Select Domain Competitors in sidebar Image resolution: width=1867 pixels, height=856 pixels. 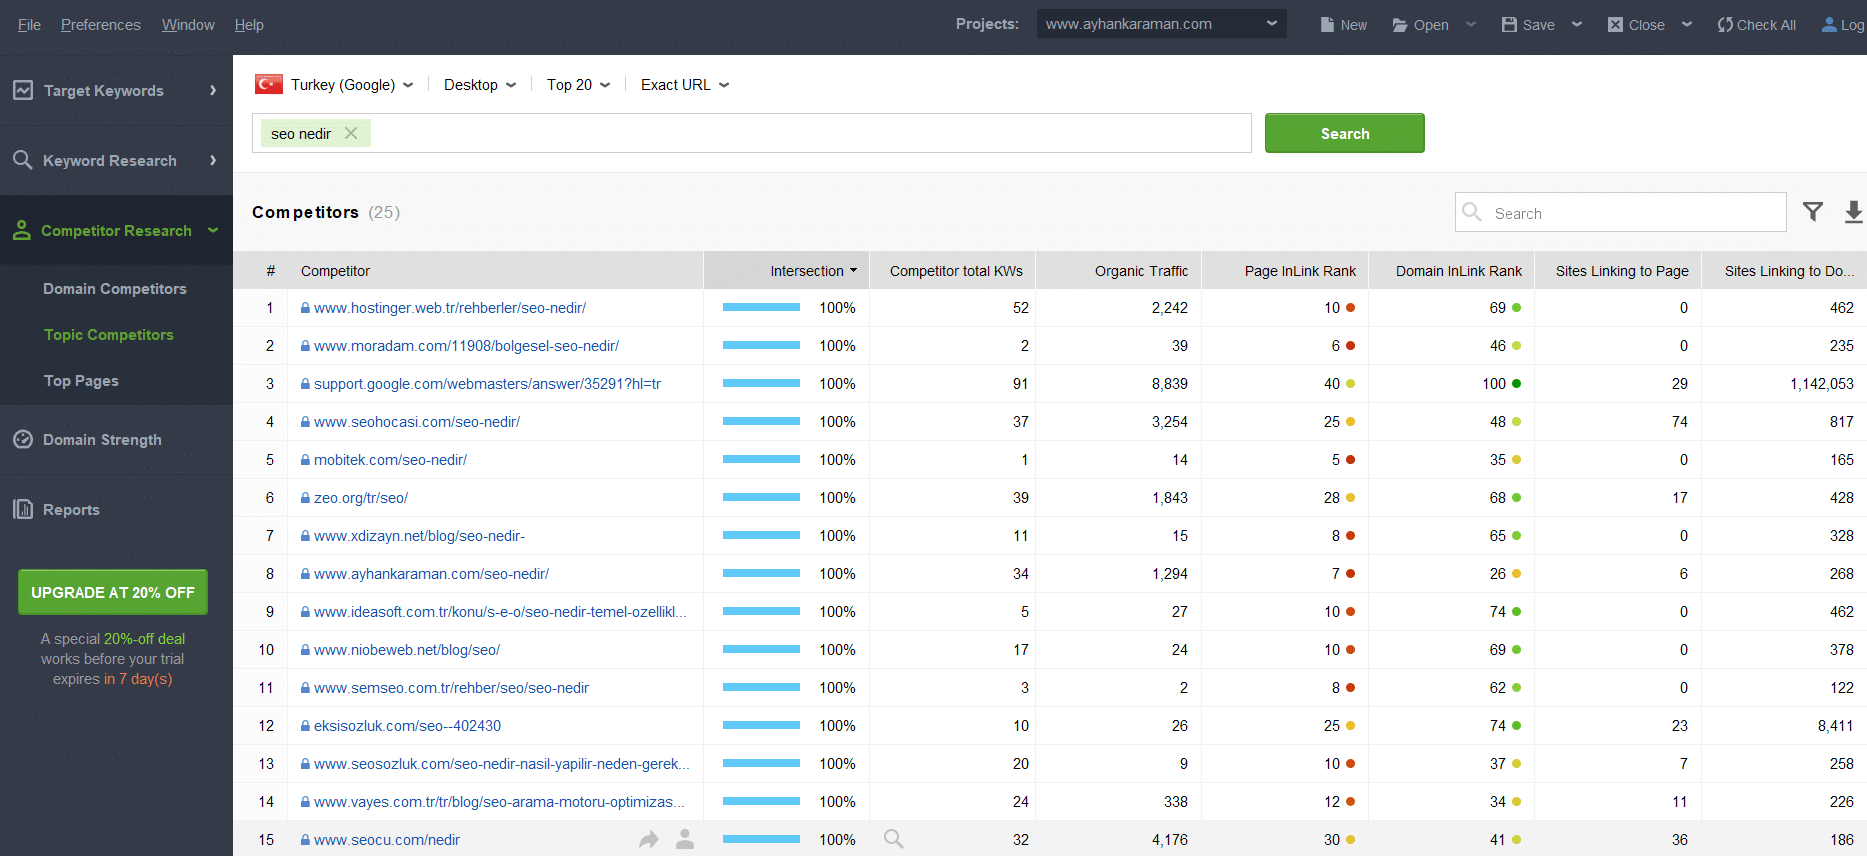click(x=115, y=288)
